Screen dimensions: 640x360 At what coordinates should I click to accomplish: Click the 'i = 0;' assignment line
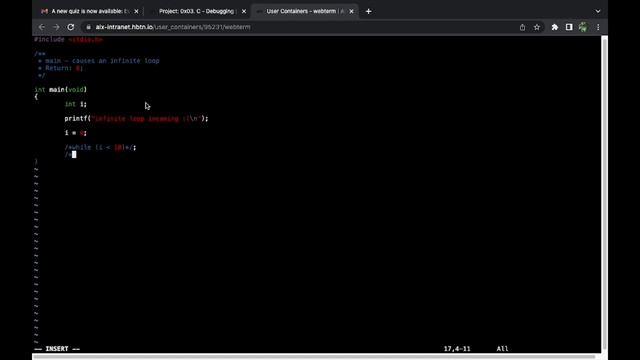click(76, 133)
